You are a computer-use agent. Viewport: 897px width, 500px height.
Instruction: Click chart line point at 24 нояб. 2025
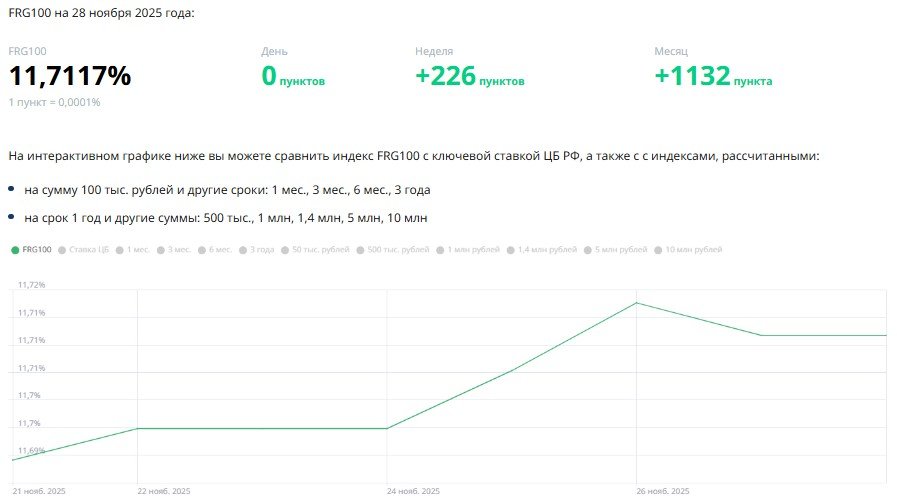click(387, 428)
